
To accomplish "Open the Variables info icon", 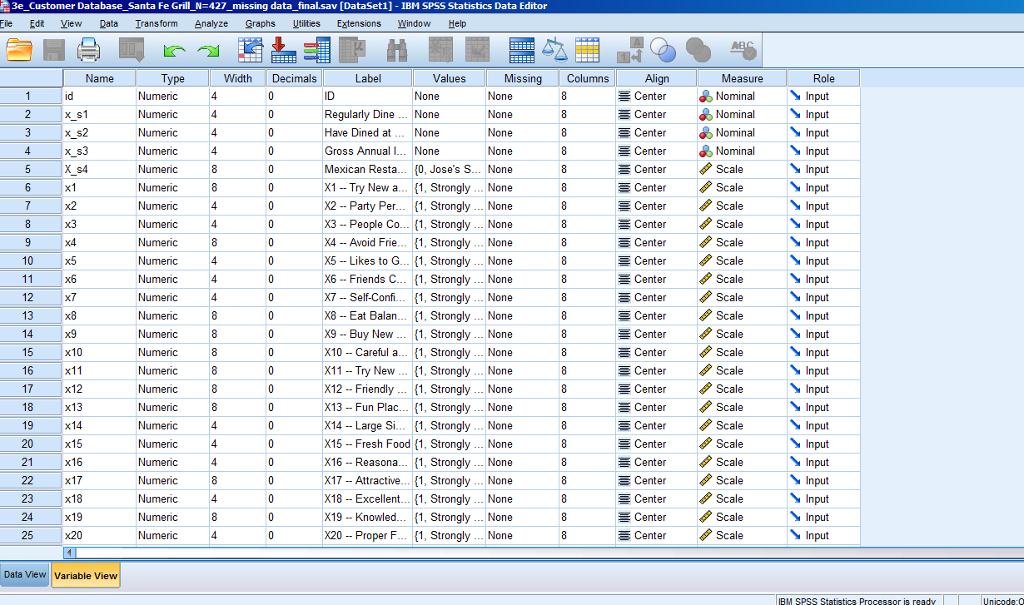I will coord(317,50).
